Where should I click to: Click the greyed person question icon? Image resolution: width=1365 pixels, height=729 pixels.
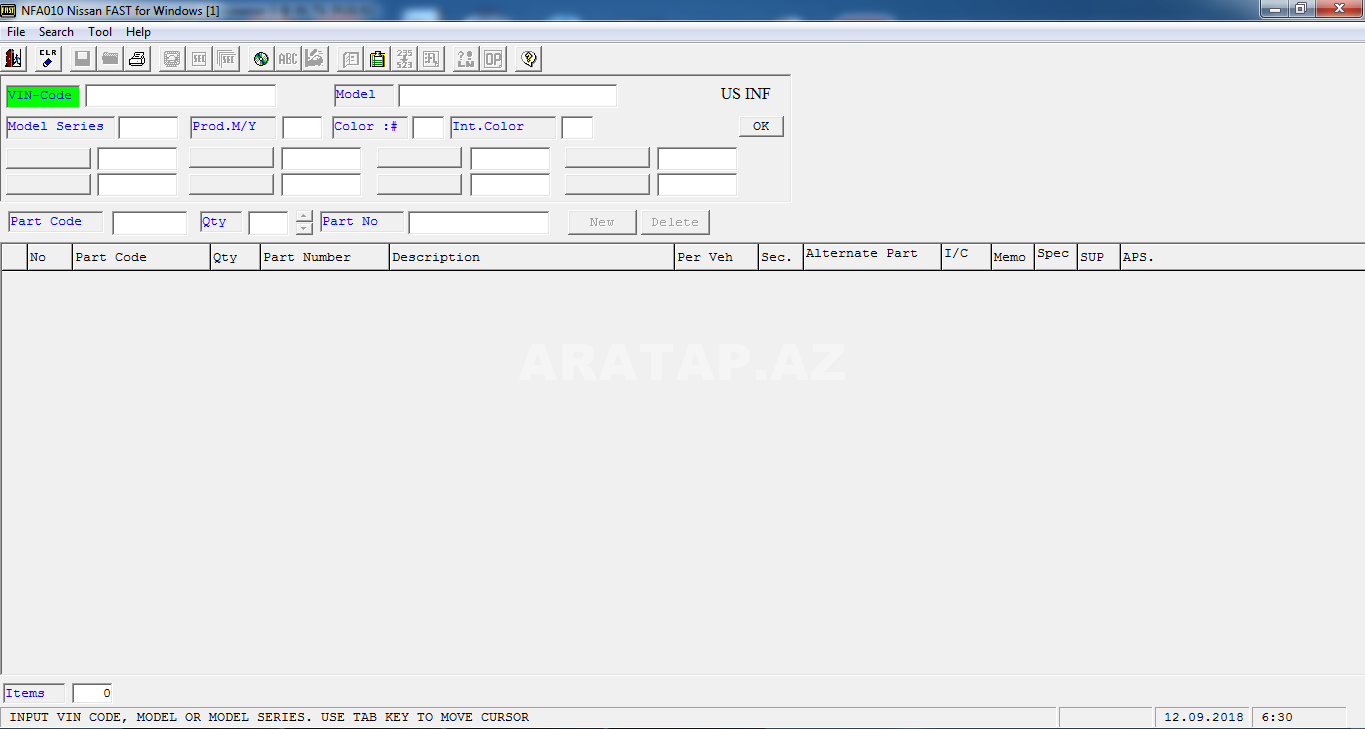(x=466, y=59)
